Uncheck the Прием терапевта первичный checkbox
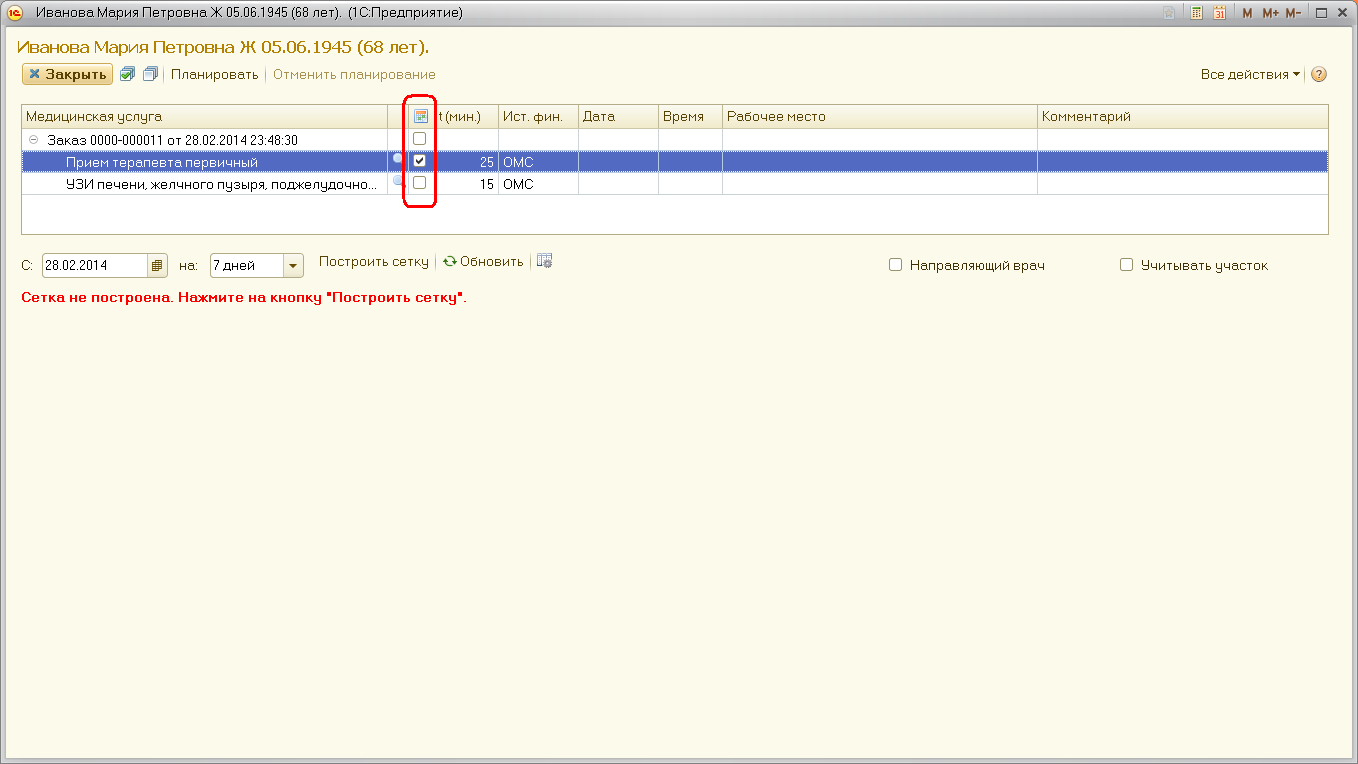Screen dimensions: 1358x764 [420, 161]
